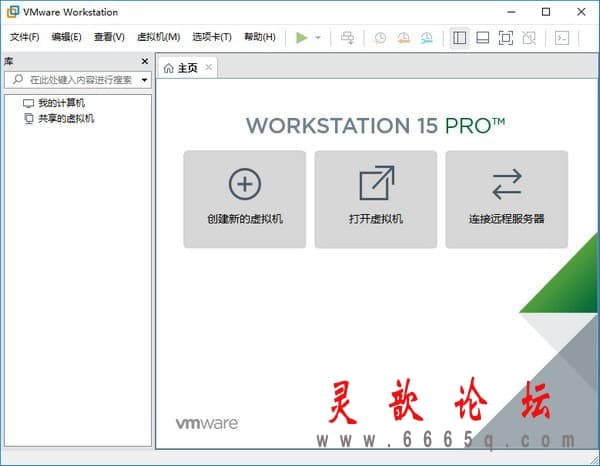This screenshot has height=466, width=600.
Task: Toggle the library sidebar view icon
Action: (459, 37)
